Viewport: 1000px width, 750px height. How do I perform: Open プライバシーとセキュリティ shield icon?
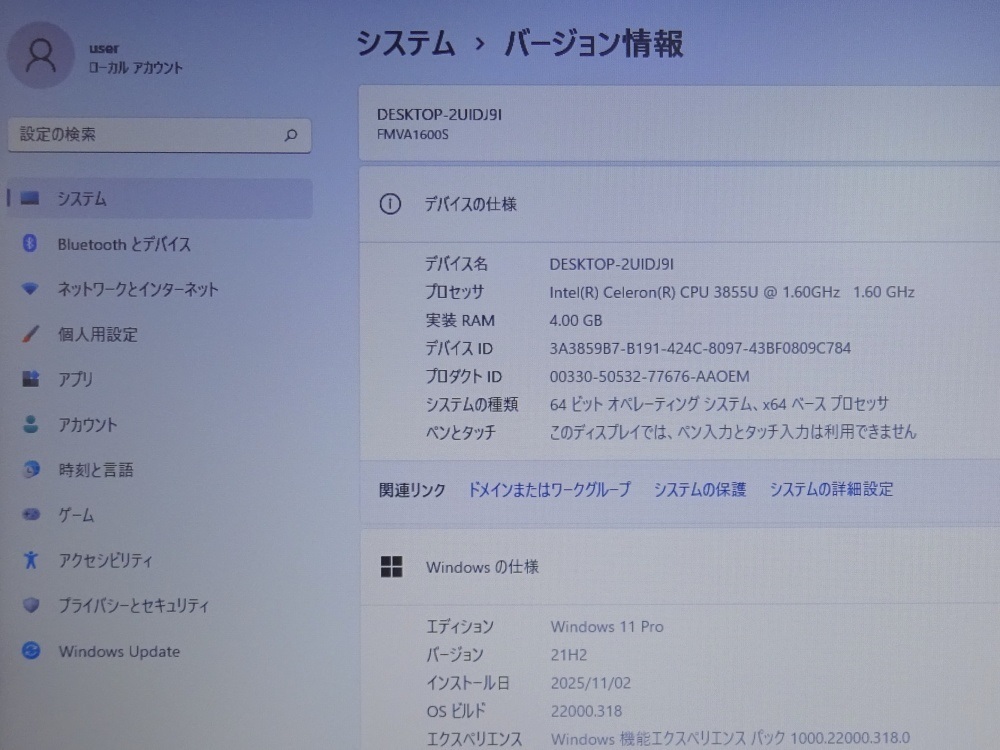30,606
